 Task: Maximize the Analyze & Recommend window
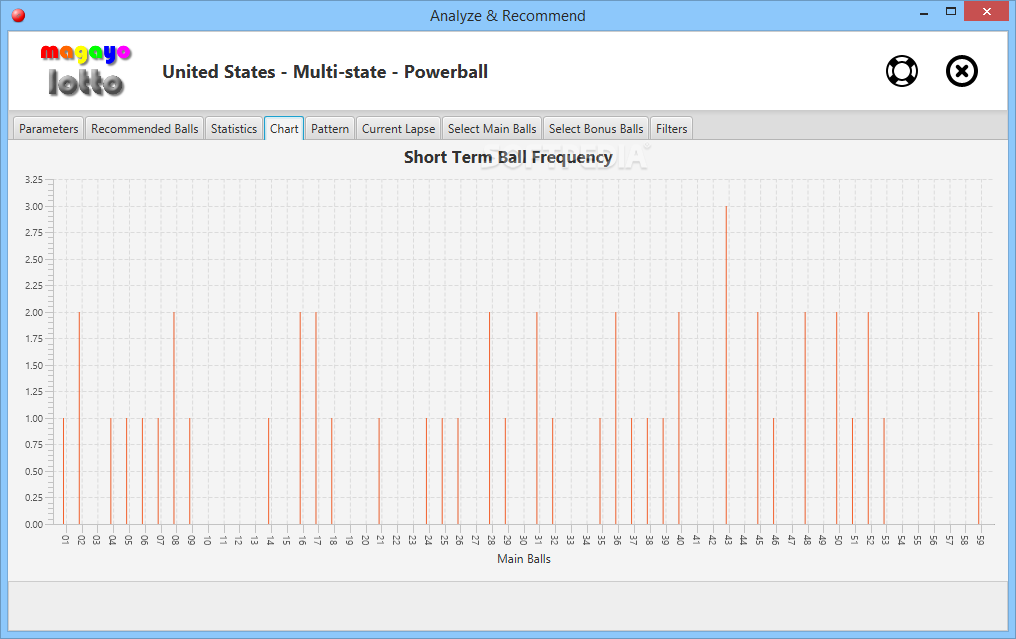point(951,12)
